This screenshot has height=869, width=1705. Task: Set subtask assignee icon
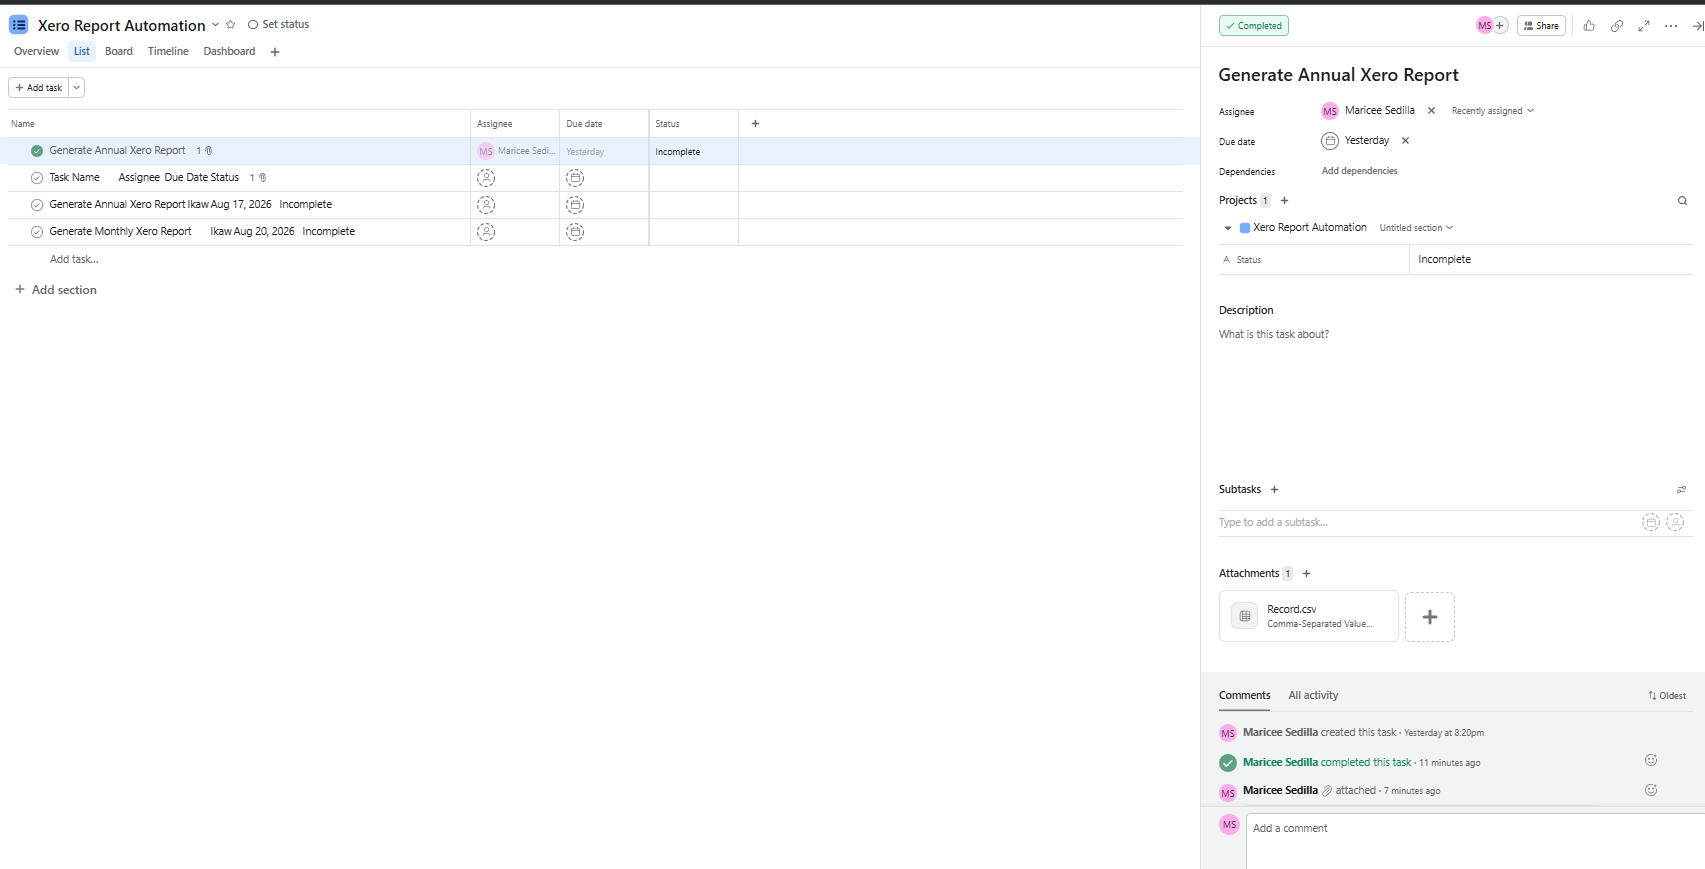pyautogui.click(x=1675, y=522)
